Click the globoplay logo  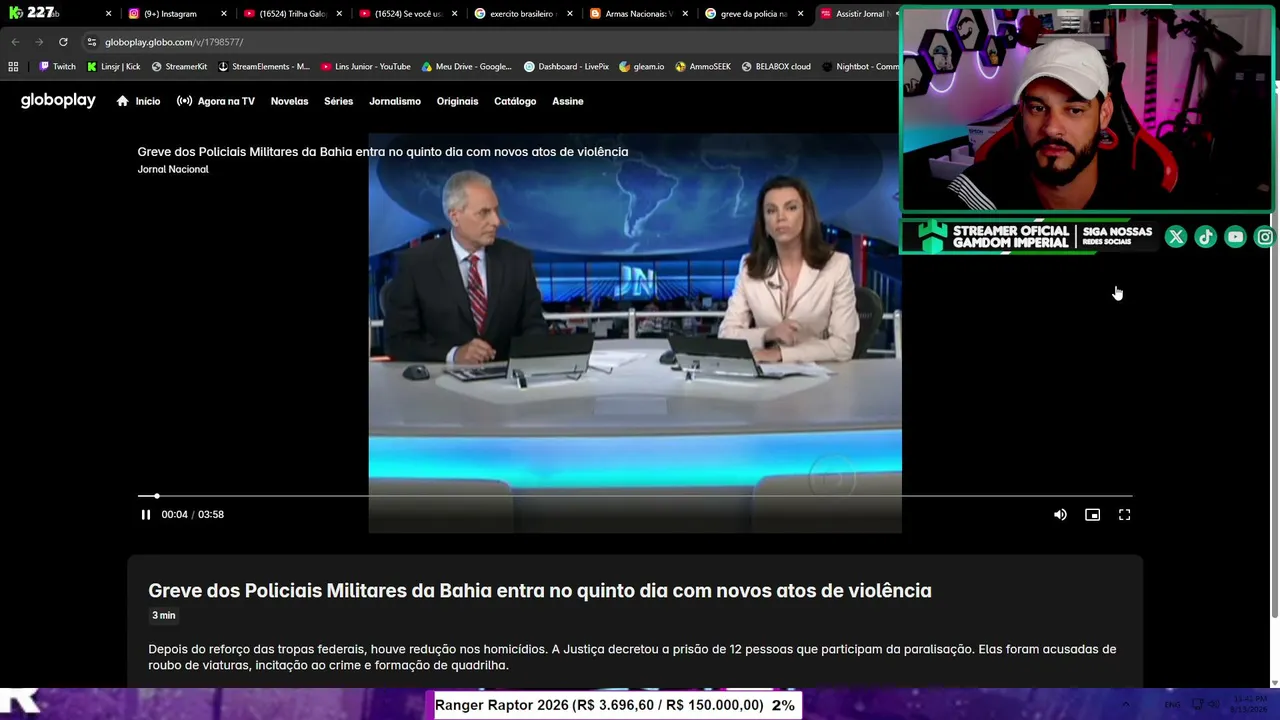pos(58,100)
